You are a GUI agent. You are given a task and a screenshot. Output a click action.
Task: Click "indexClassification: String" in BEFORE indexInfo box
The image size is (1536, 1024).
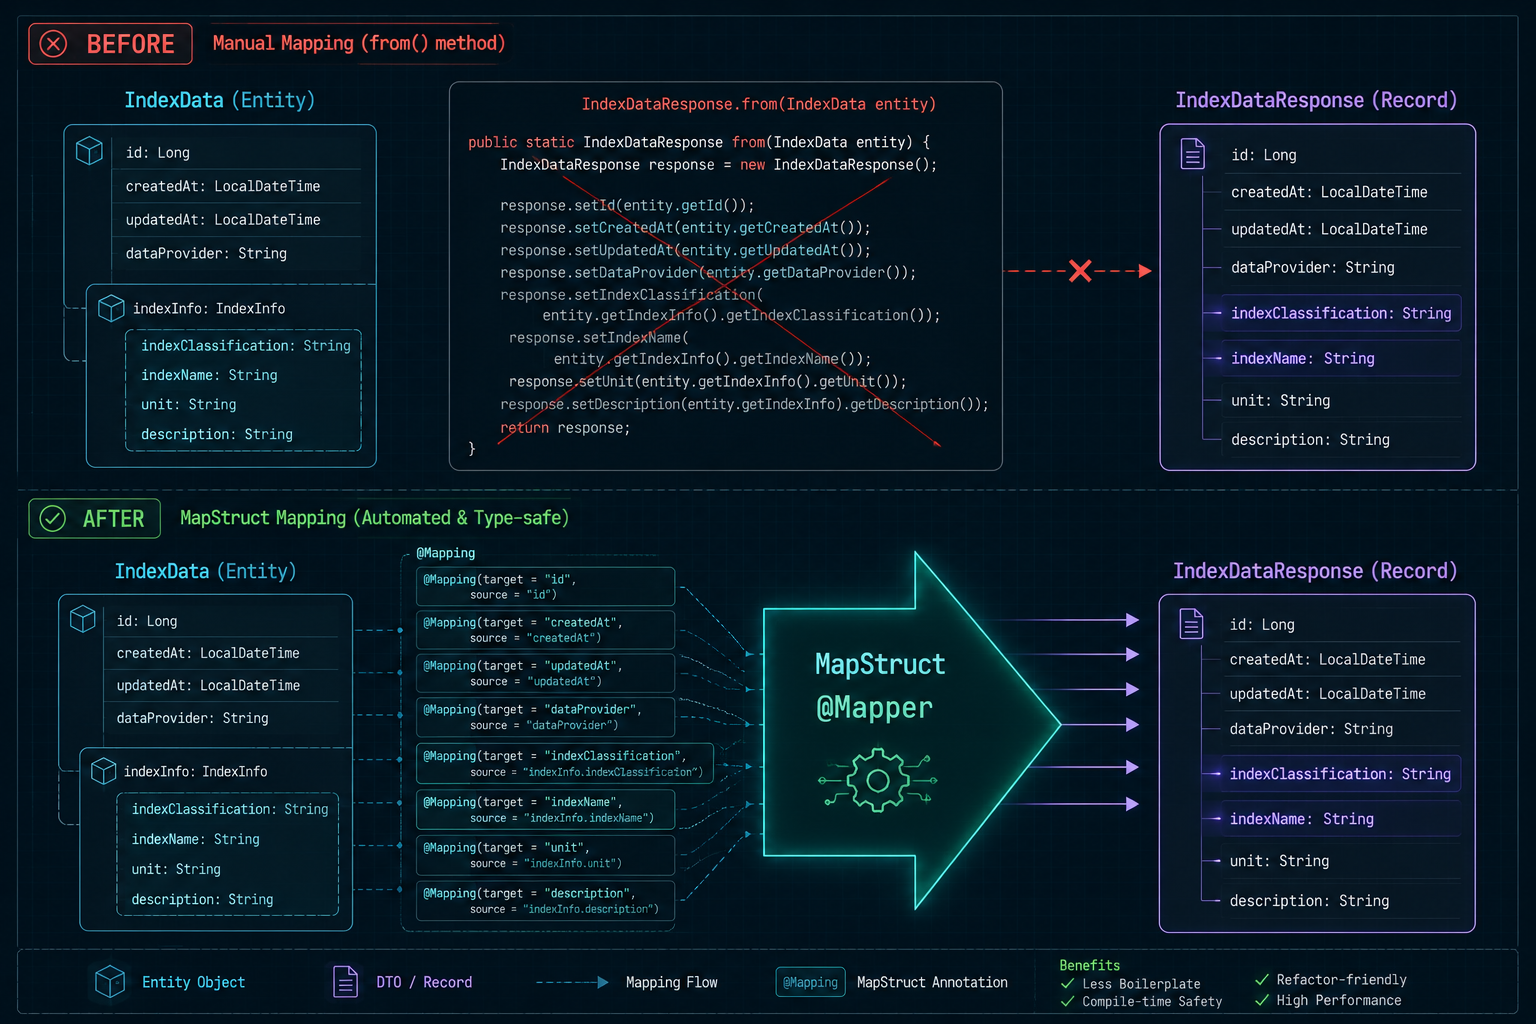pos(246,345)
